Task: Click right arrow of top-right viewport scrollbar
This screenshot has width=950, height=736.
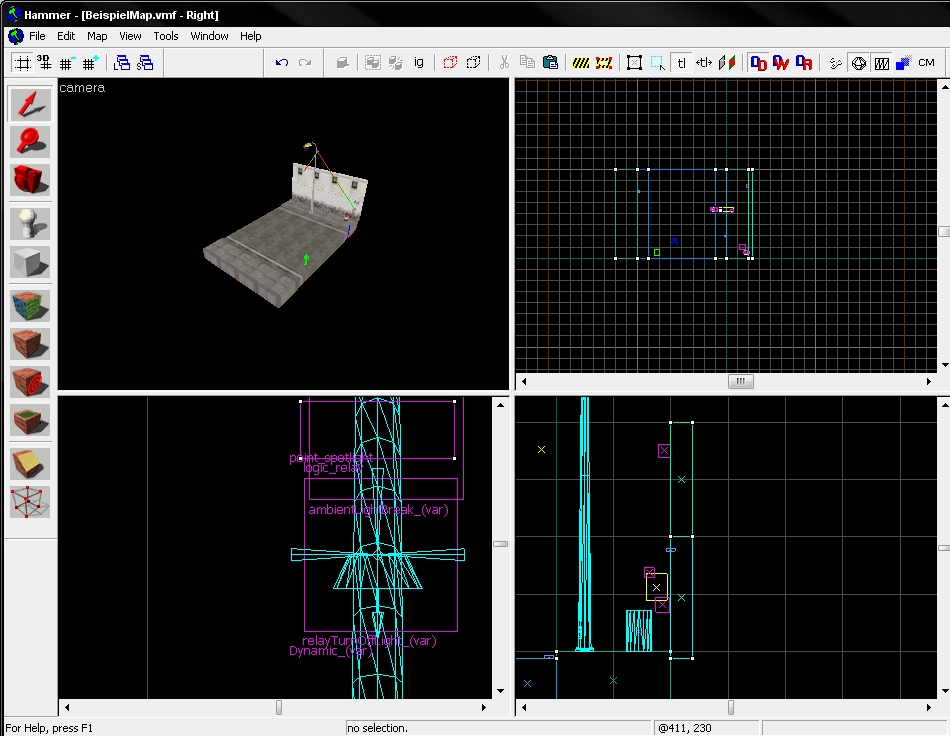Action: [930, 381]
